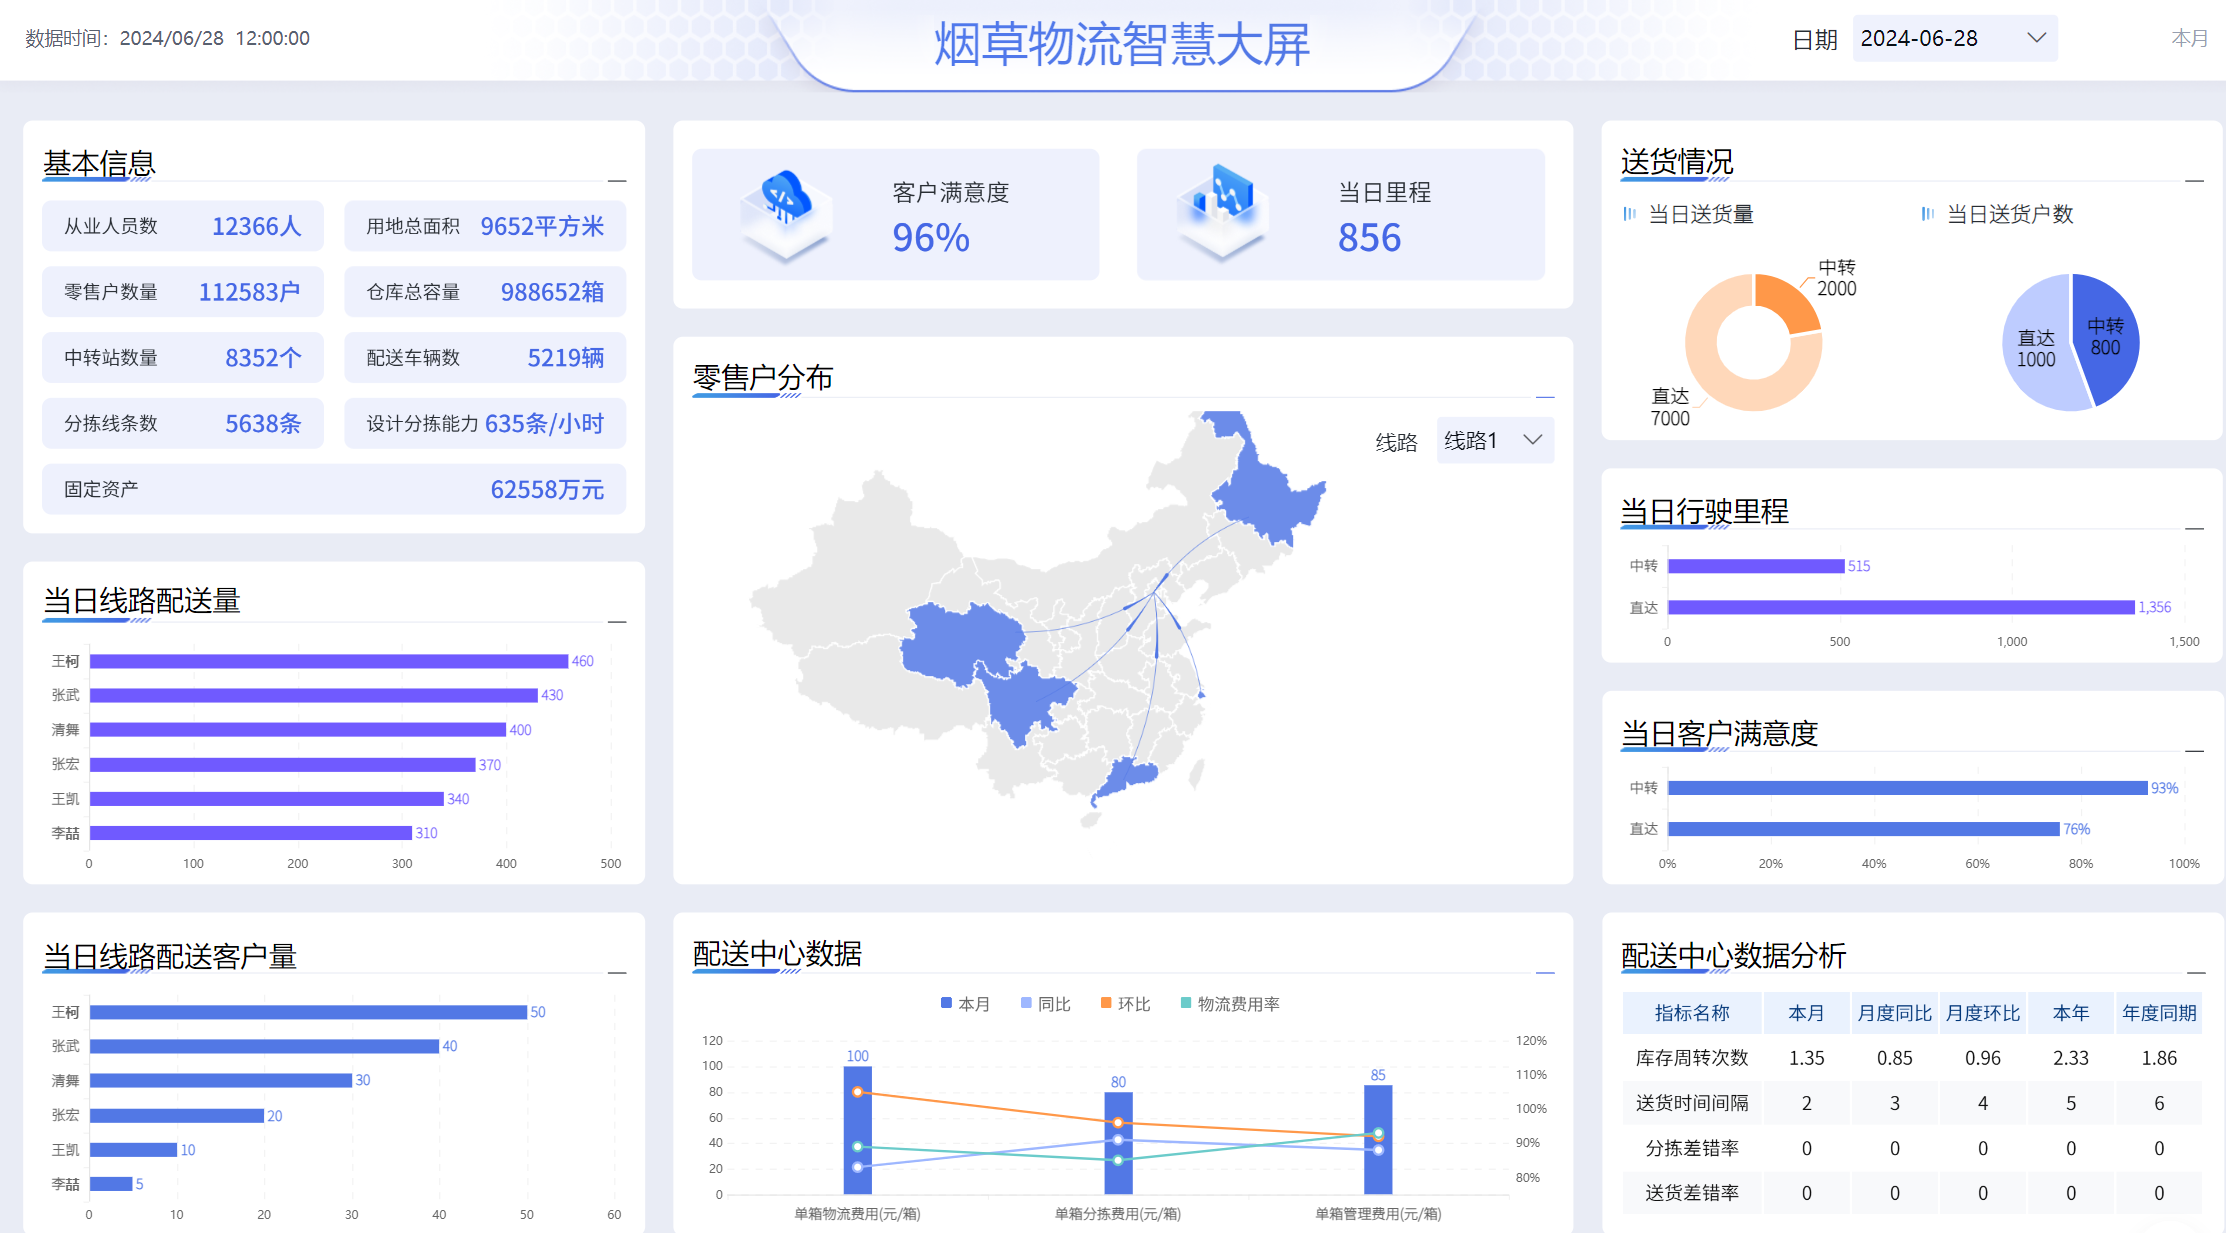Viewport: 2226px width, 1233px height.
Task: Collapse the 配送中心数据 panel with the dash
Action: pyautogui.click(x=1545, y=972)
